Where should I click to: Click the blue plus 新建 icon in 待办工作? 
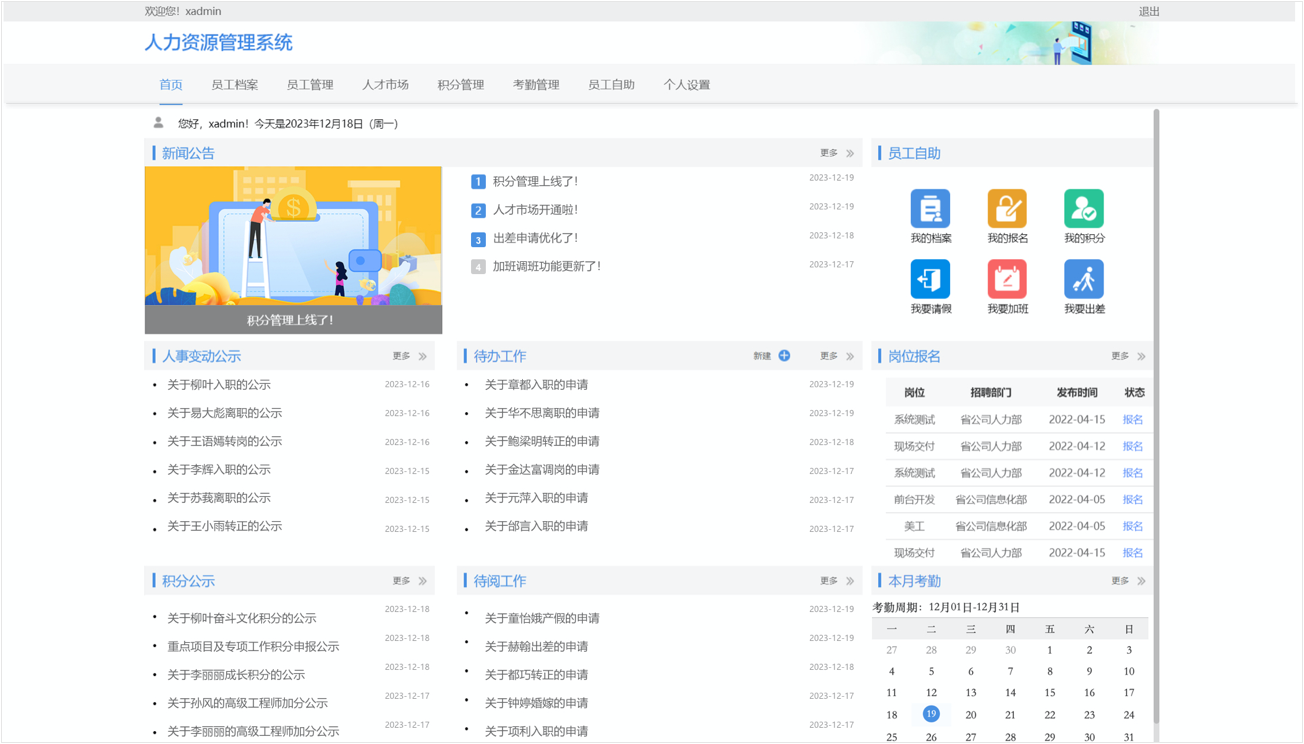pos(784,356)
